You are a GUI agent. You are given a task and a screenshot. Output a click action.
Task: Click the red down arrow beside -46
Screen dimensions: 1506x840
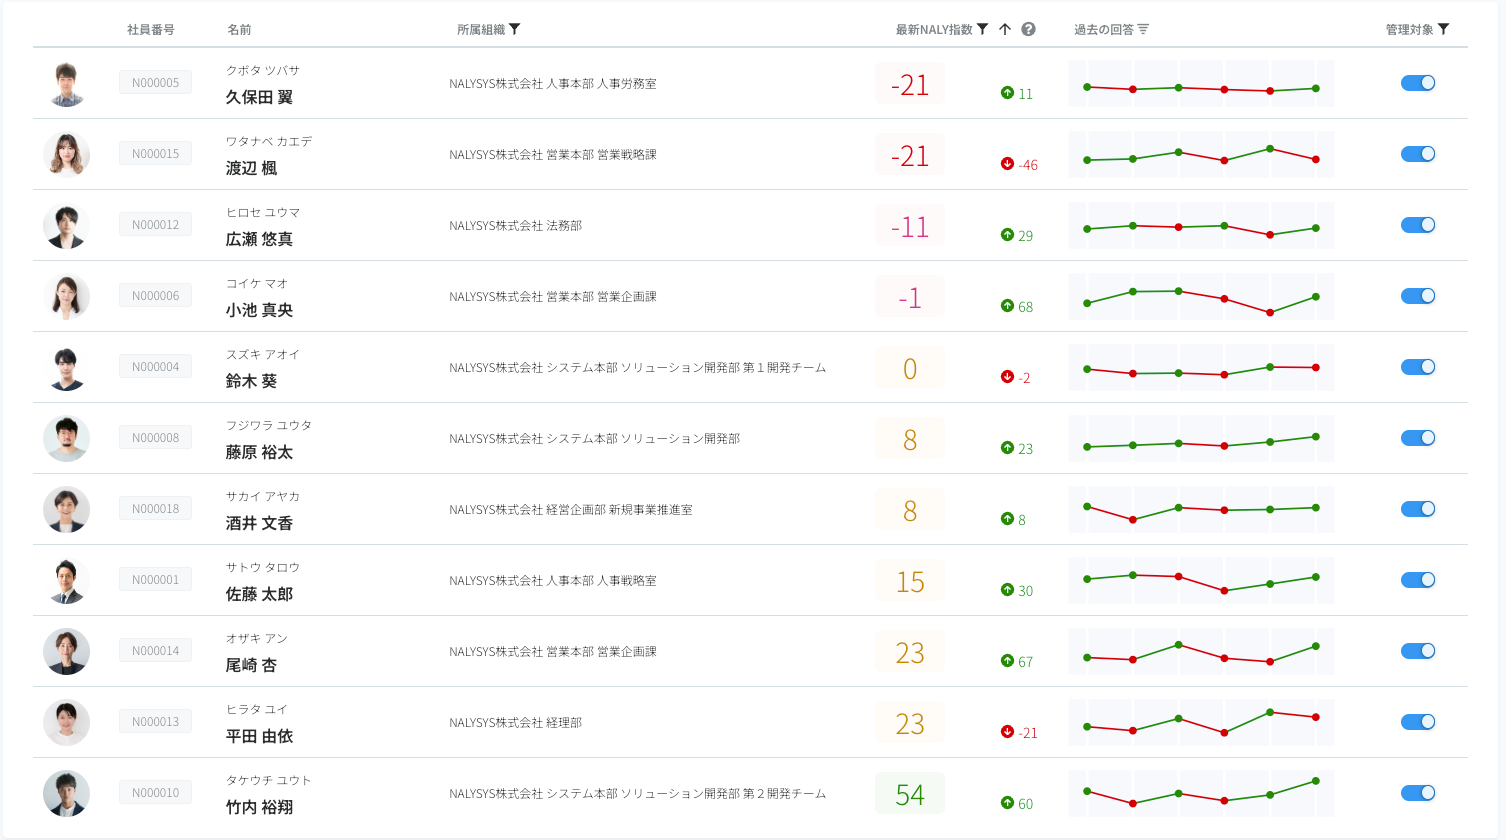tap(1007, 164)
